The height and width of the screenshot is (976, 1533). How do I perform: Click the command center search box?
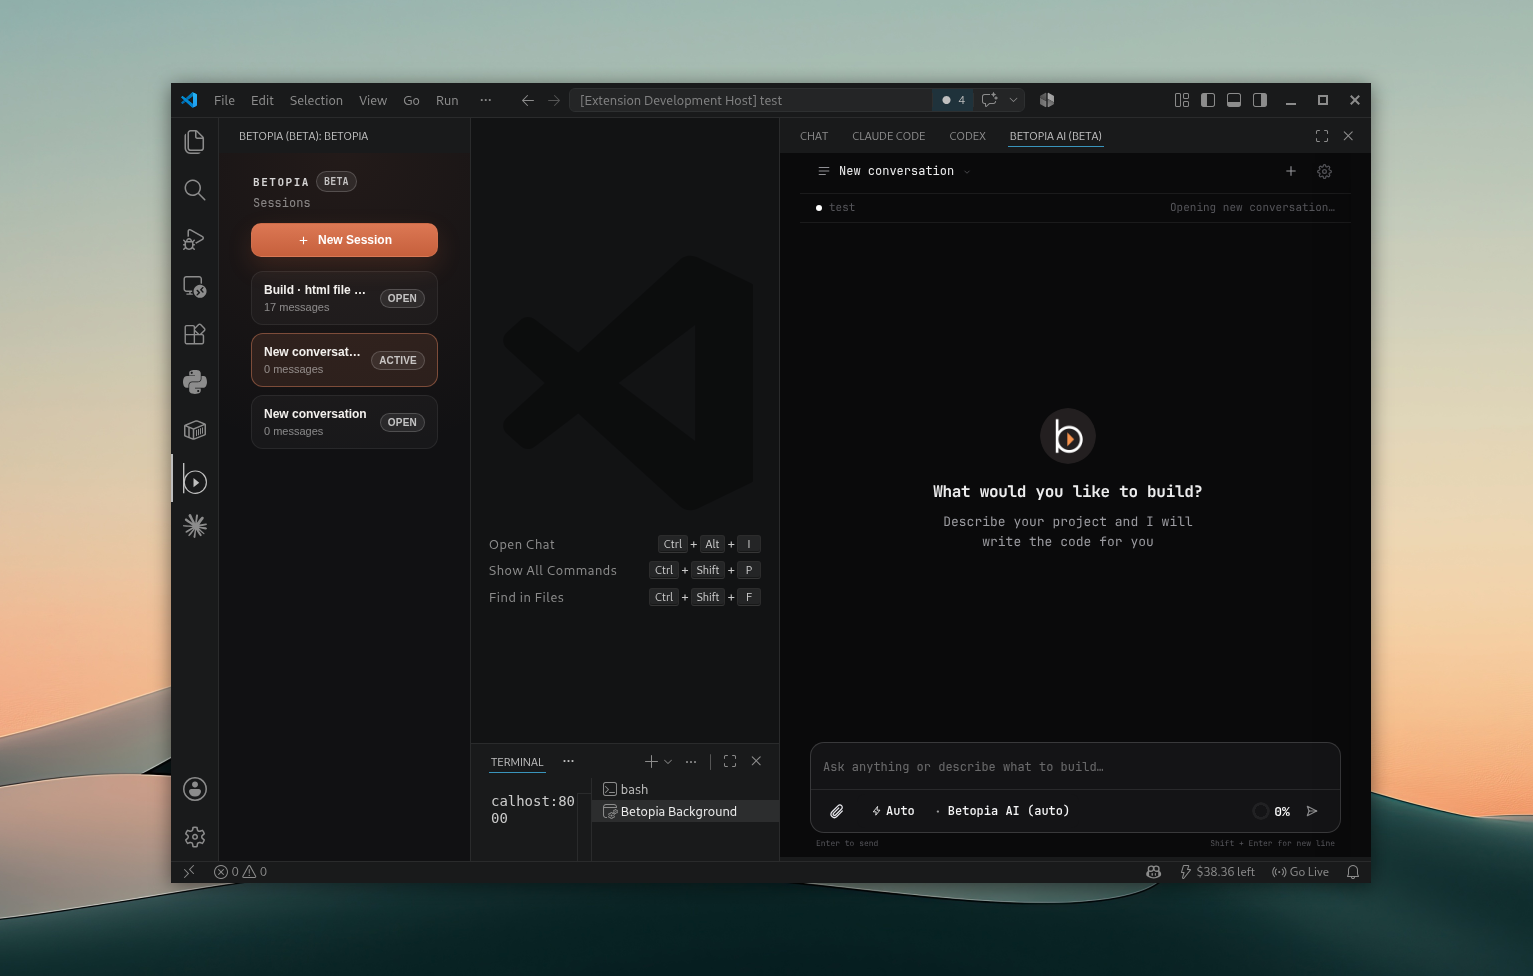click(x=750, y=100)
